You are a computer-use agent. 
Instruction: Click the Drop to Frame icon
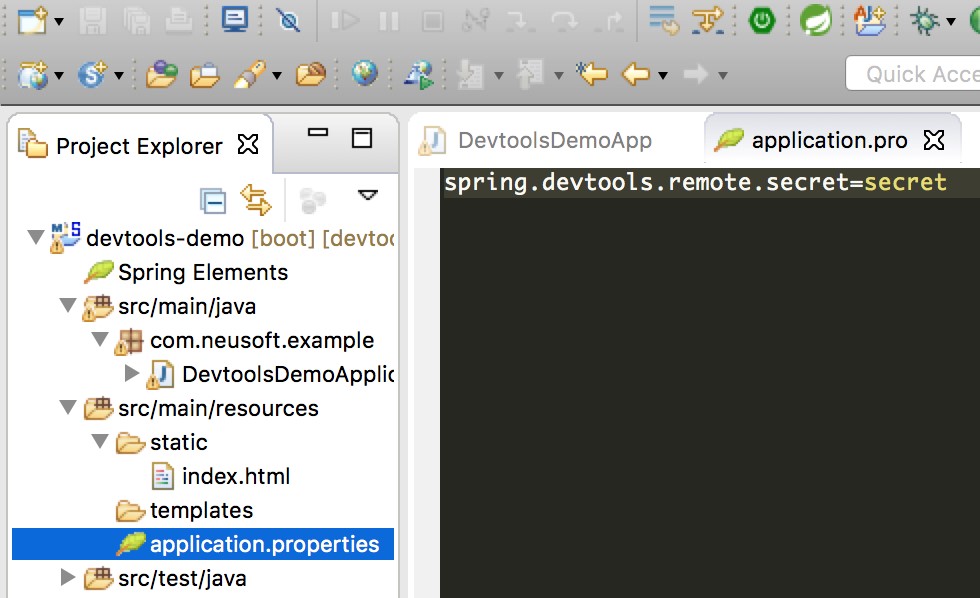tap(664, 21)
